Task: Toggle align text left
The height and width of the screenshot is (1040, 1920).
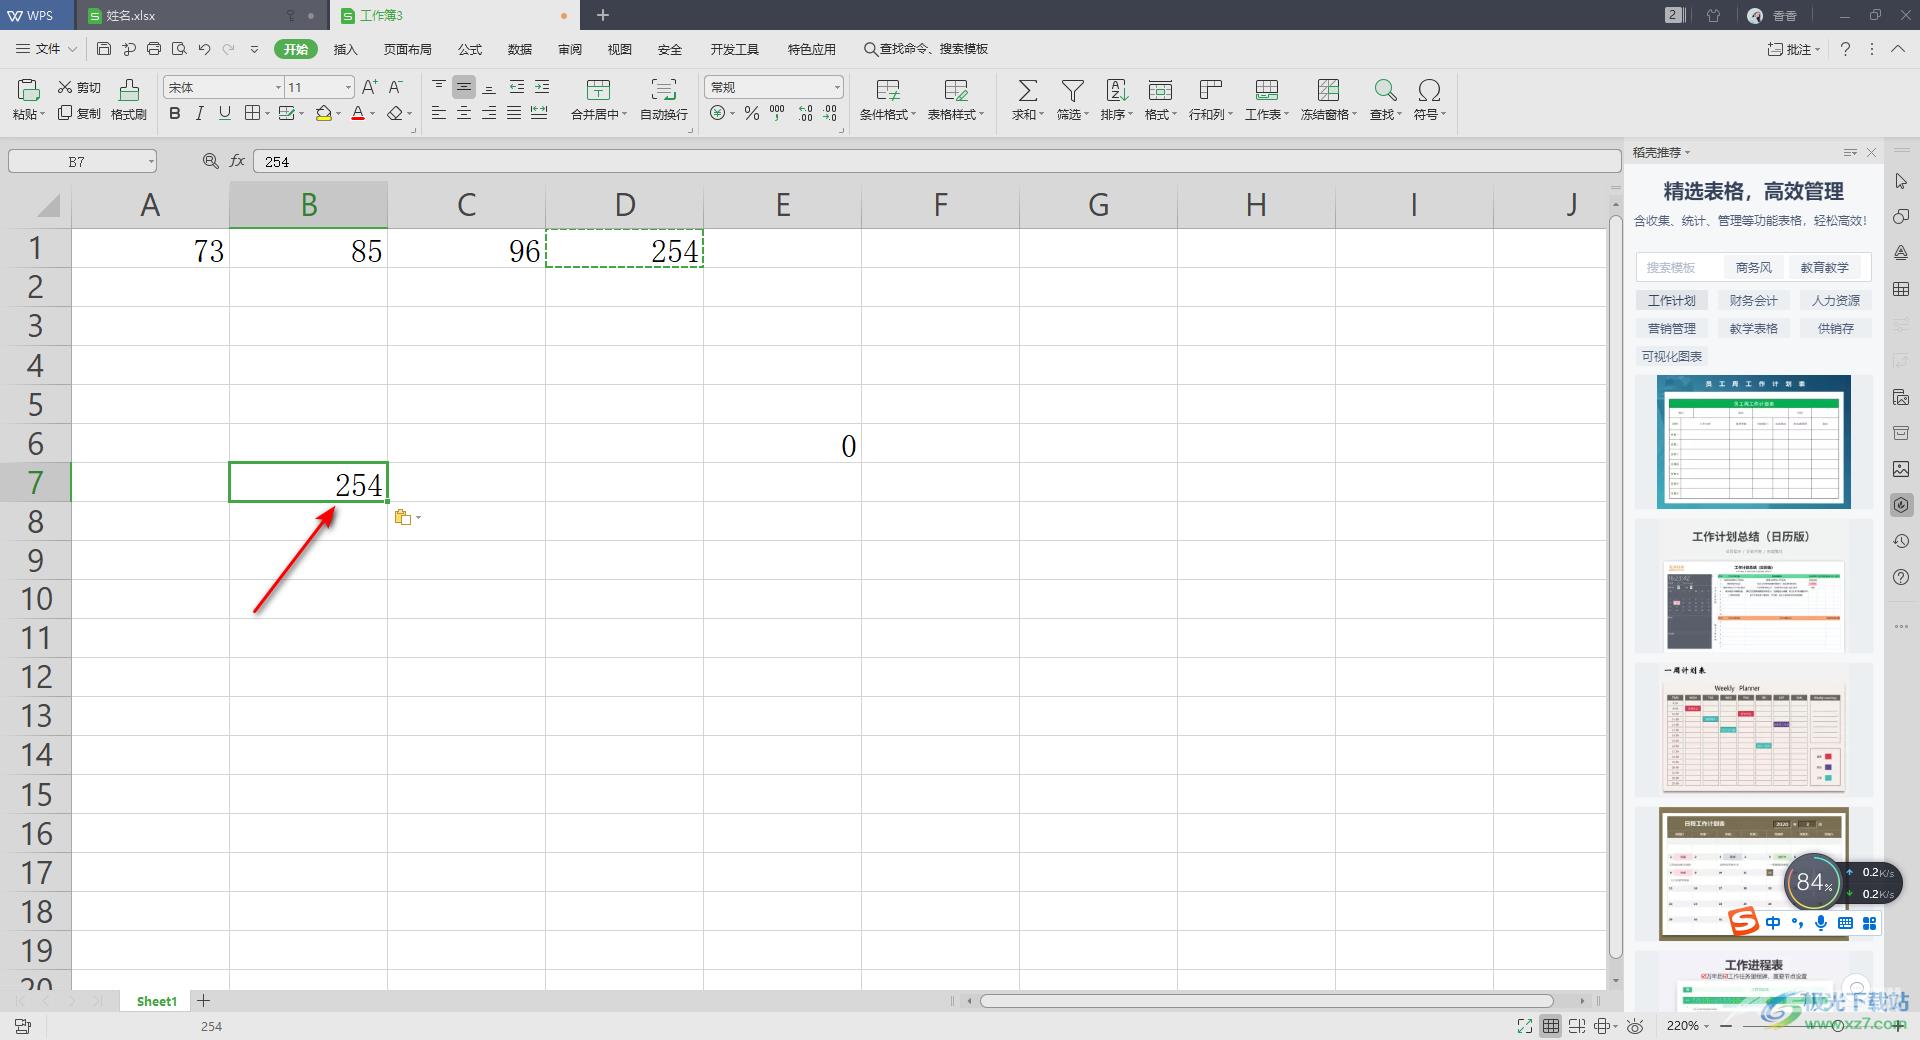Action: pyautogui.click(x=439, y=114)
